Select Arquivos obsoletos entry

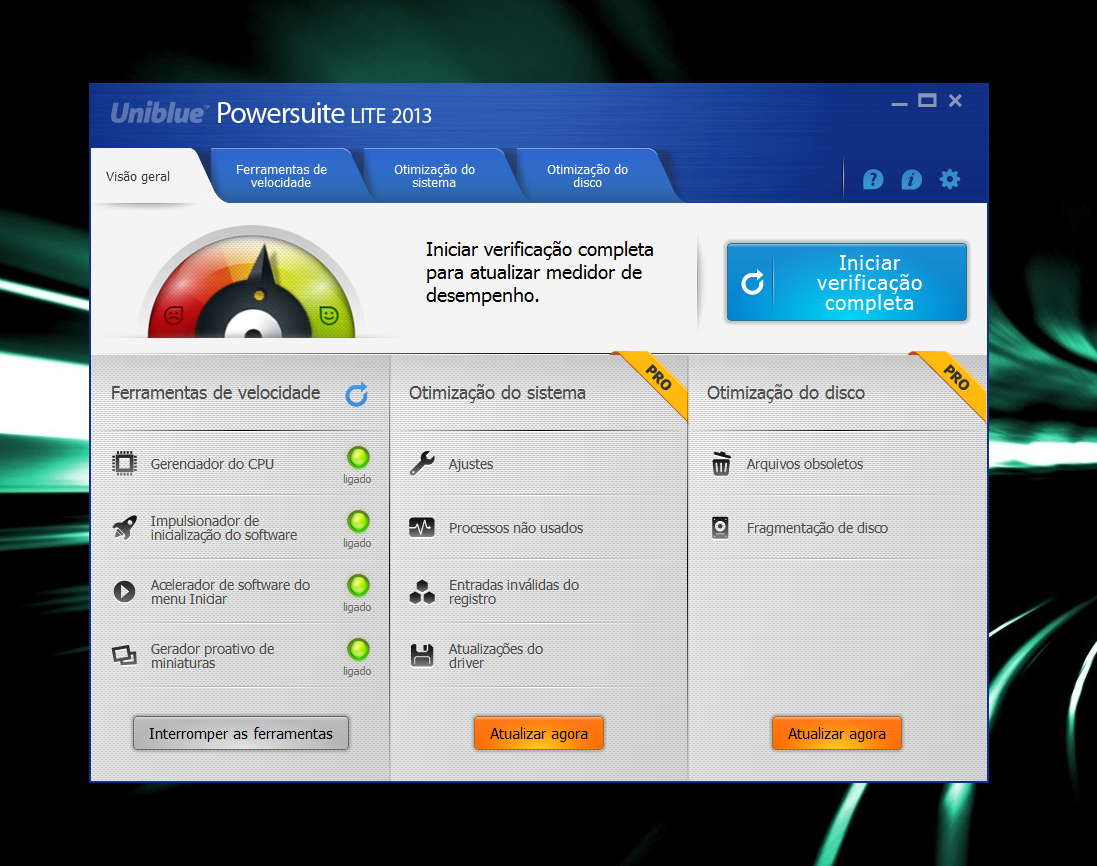(x=805, y=464)
